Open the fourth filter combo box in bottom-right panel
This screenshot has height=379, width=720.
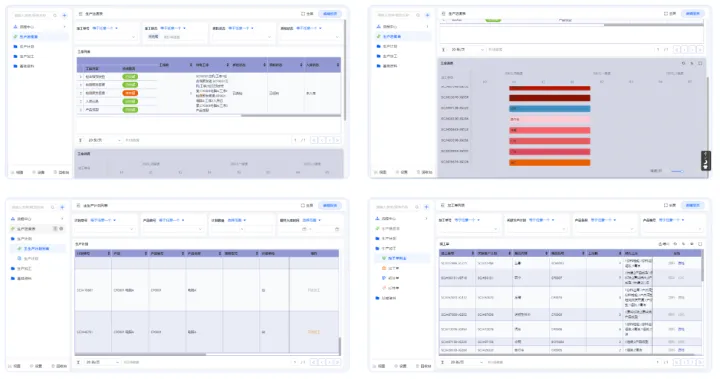(x=673, y=229)
